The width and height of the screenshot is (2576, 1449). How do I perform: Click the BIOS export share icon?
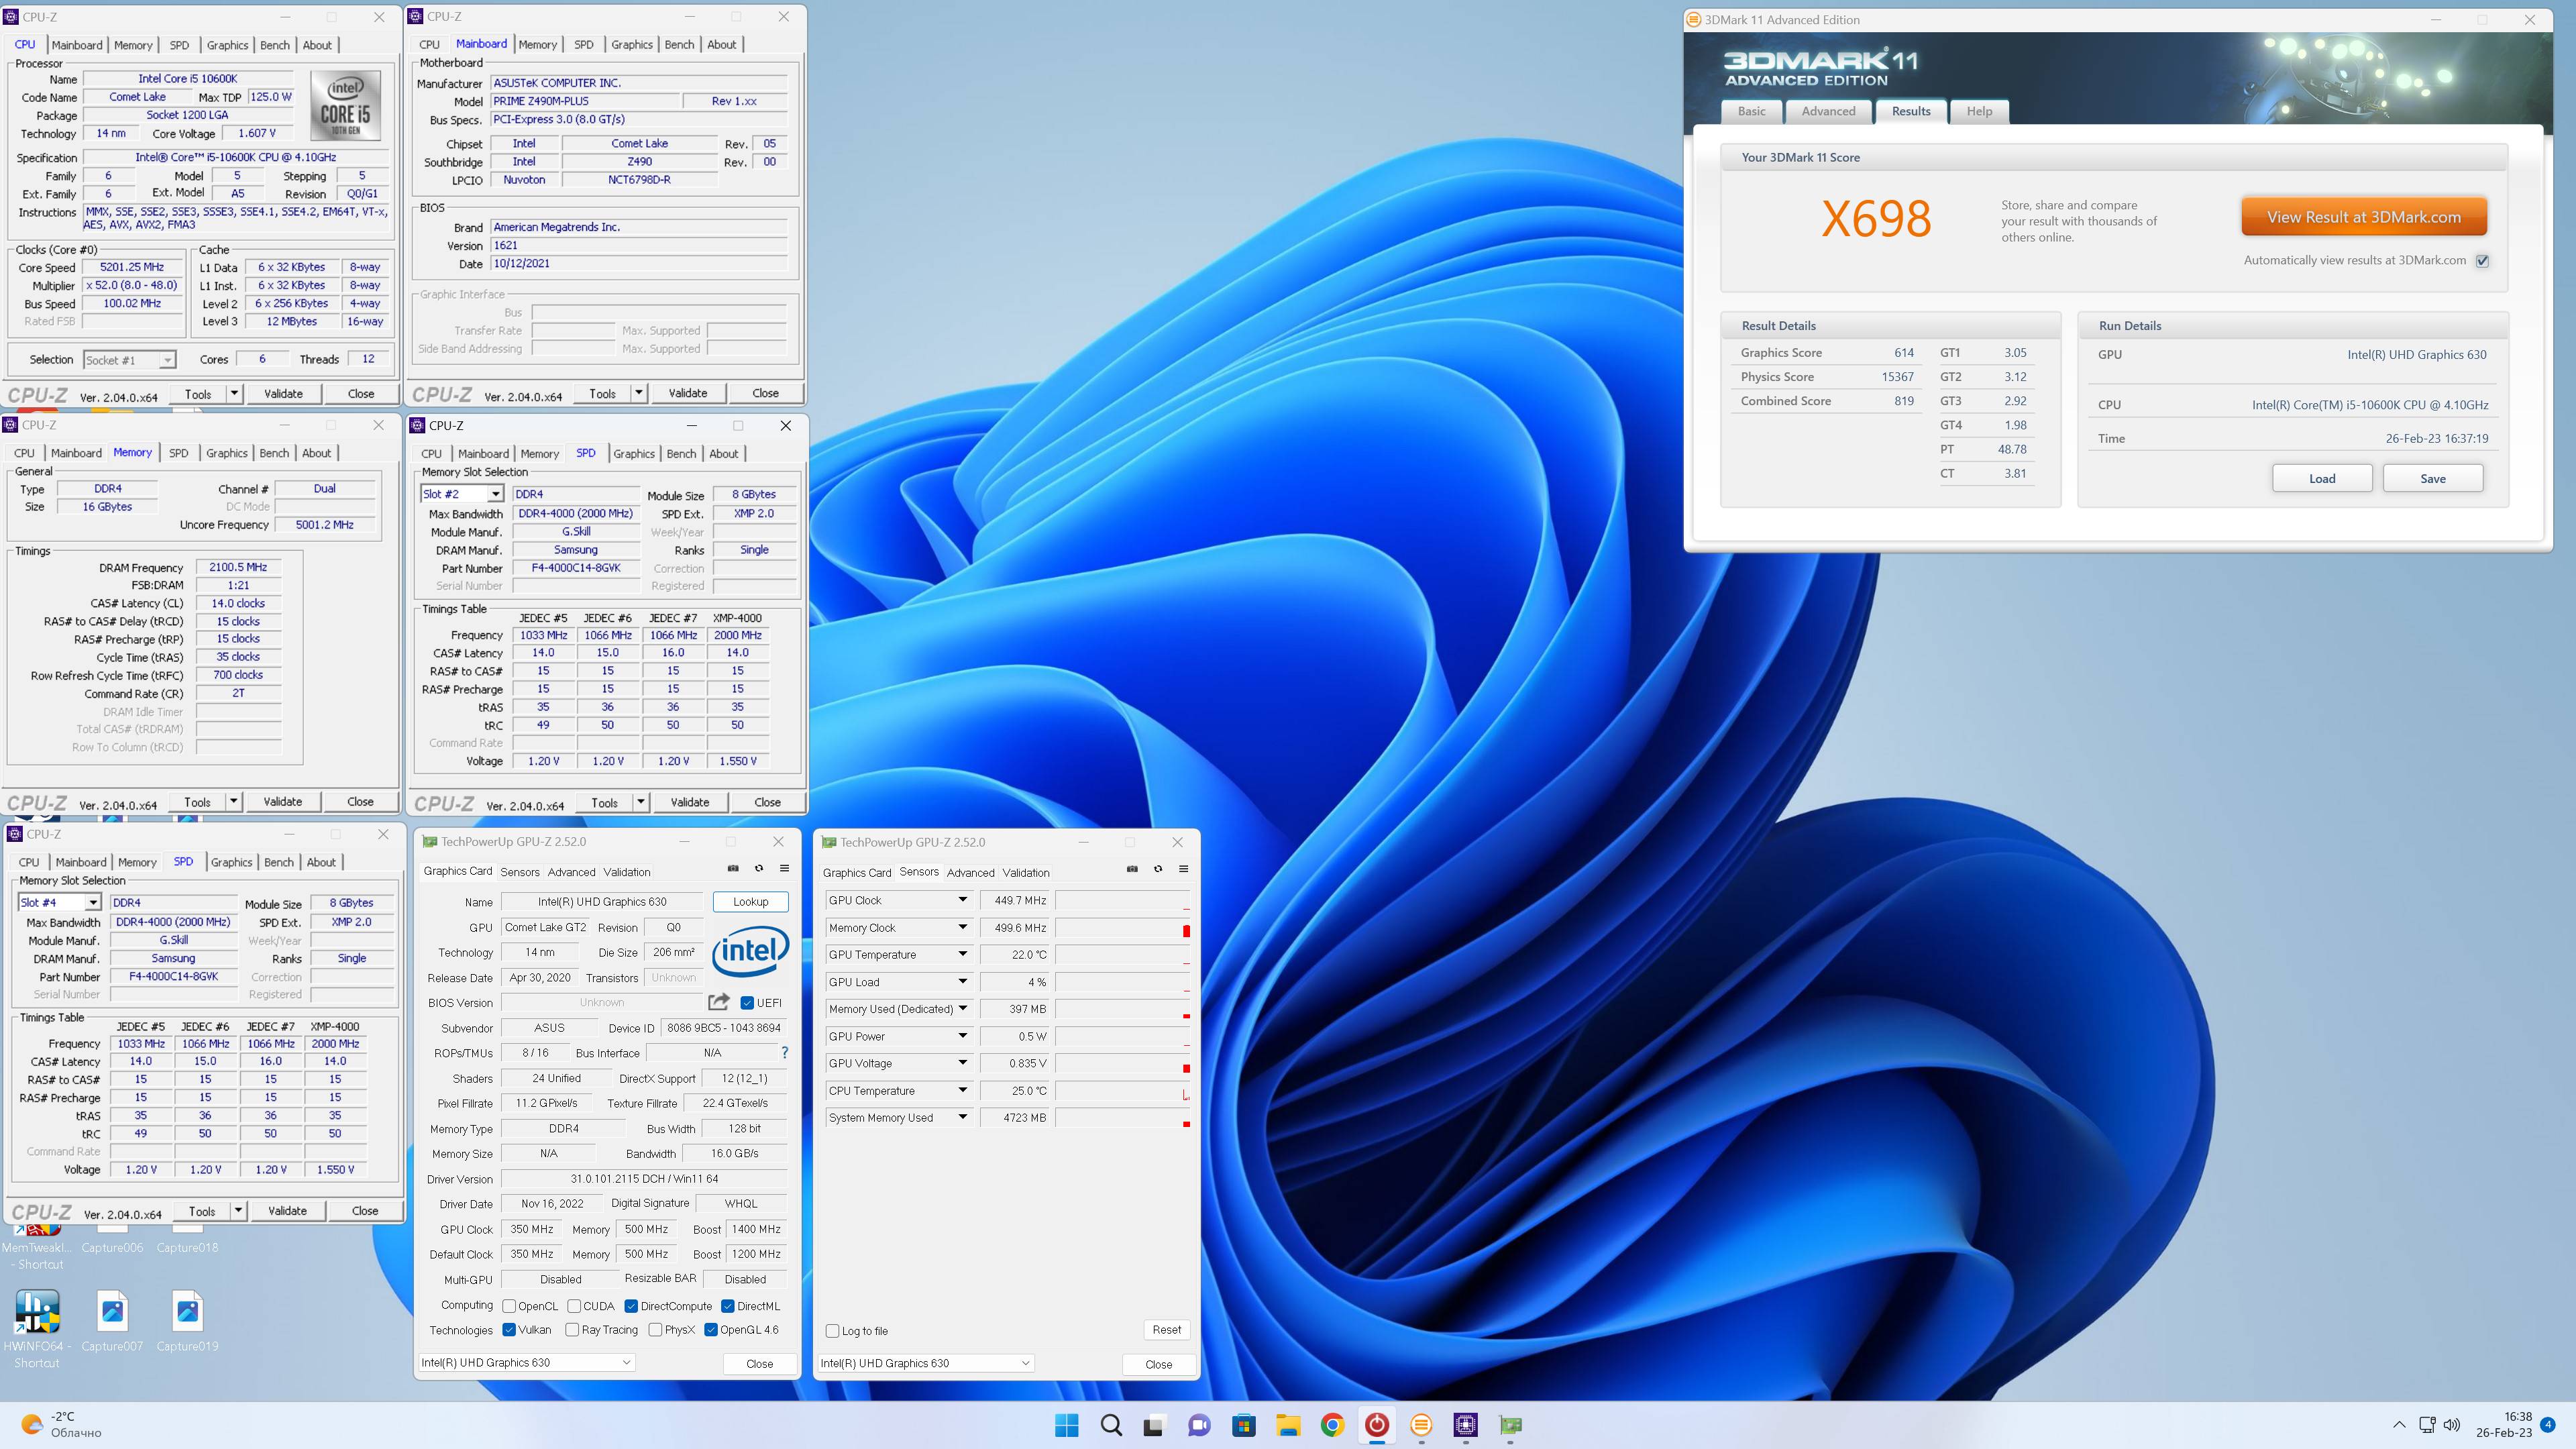(x=719, y=1001)
